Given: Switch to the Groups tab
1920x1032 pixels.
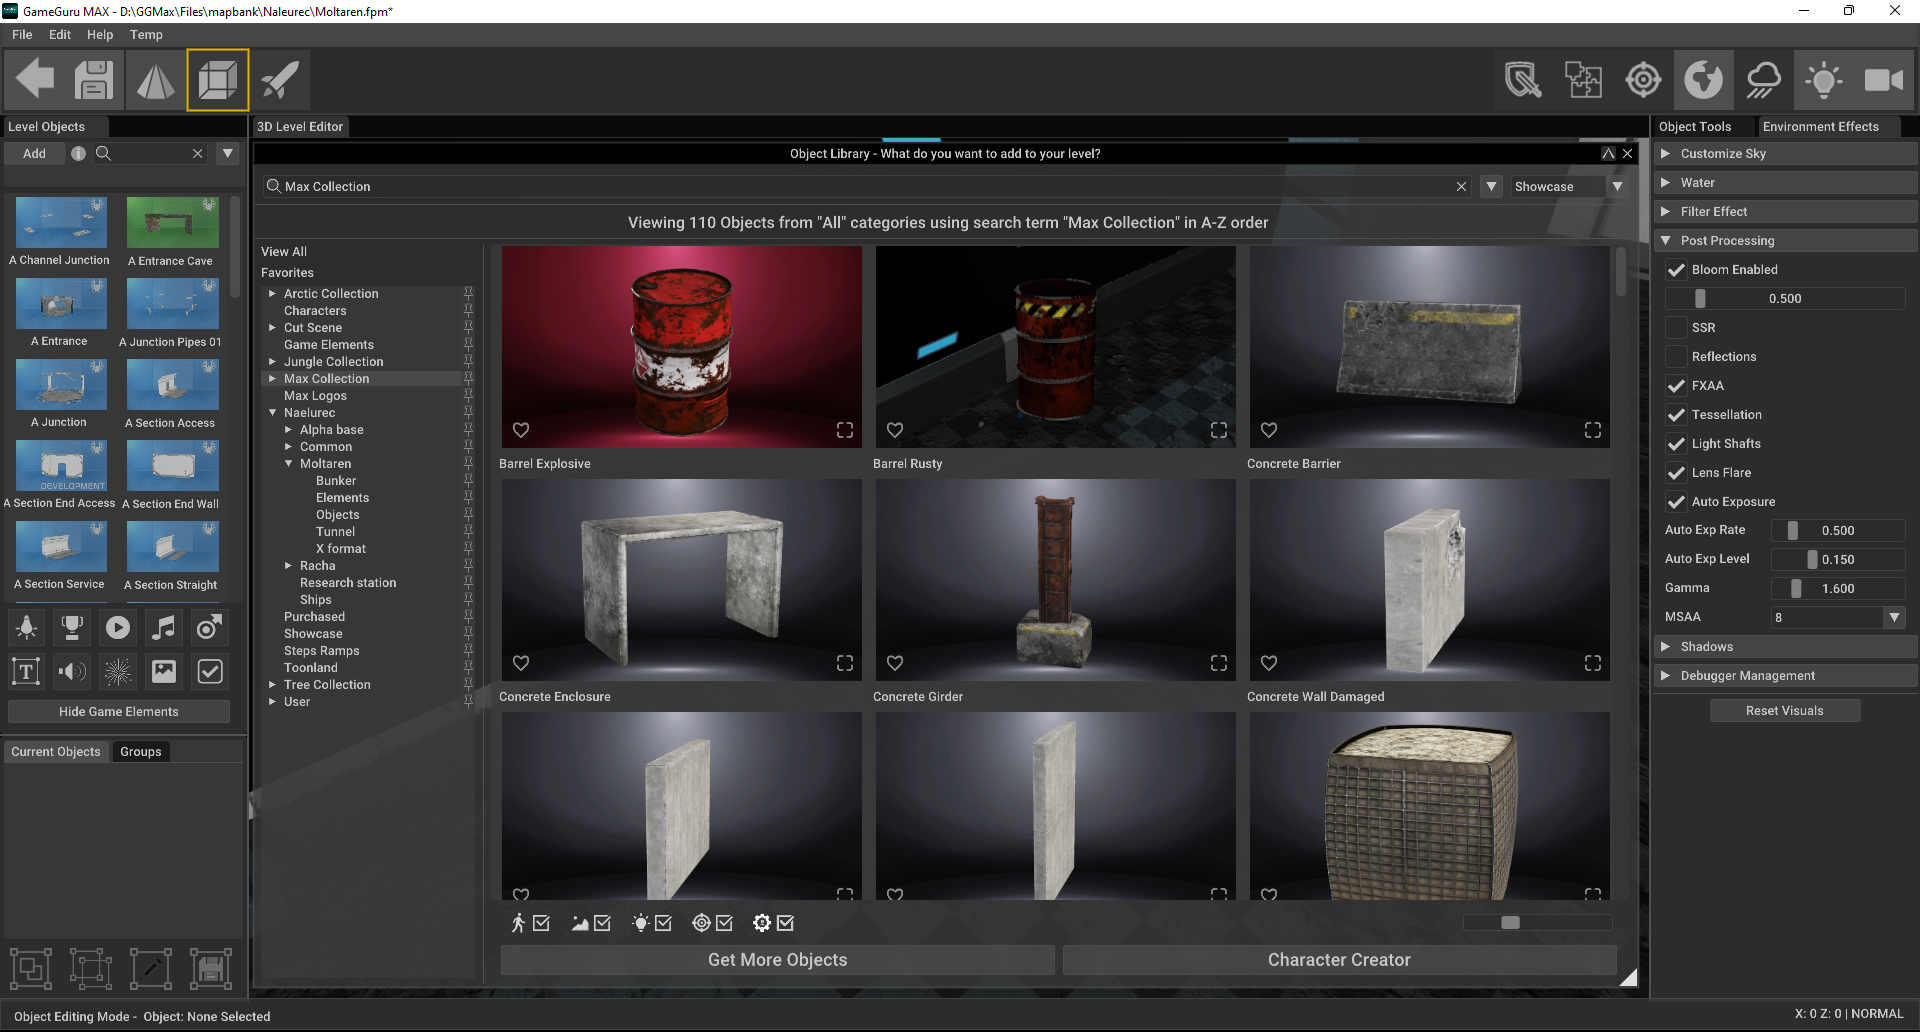Looking at the screenshot, I should pyautogui.click(x=140, y=751).
